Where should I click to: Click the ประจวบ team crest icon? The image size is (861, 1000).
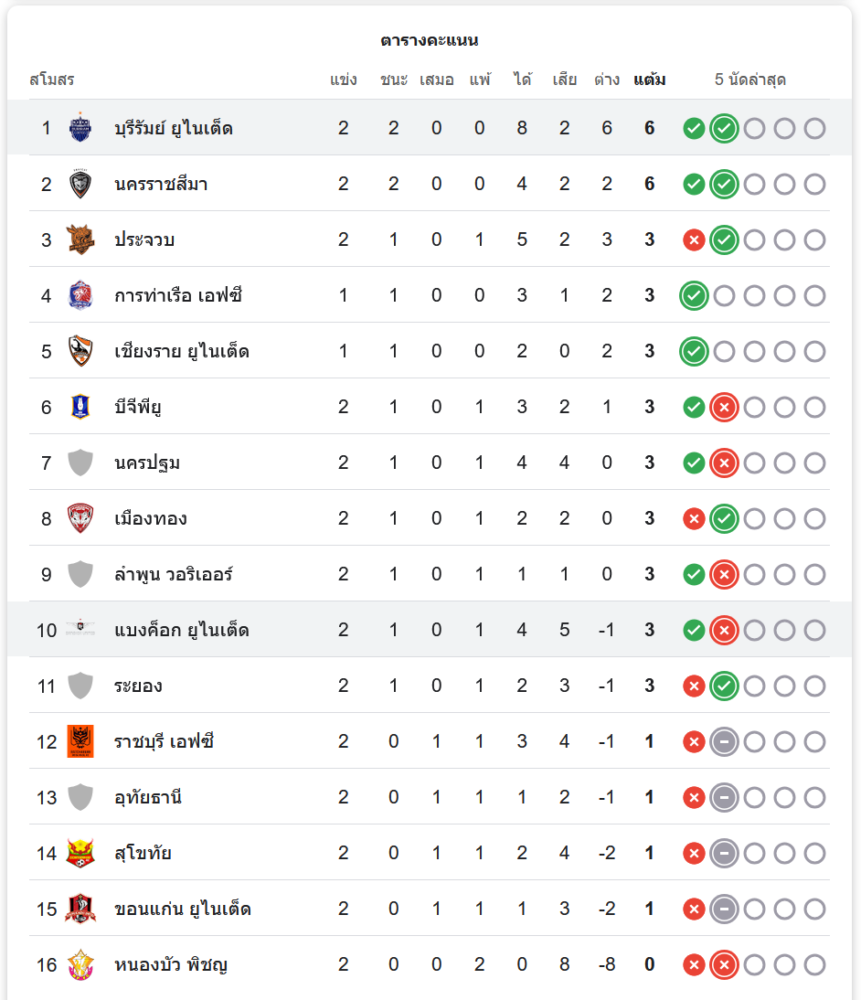[x=80, y=240]
